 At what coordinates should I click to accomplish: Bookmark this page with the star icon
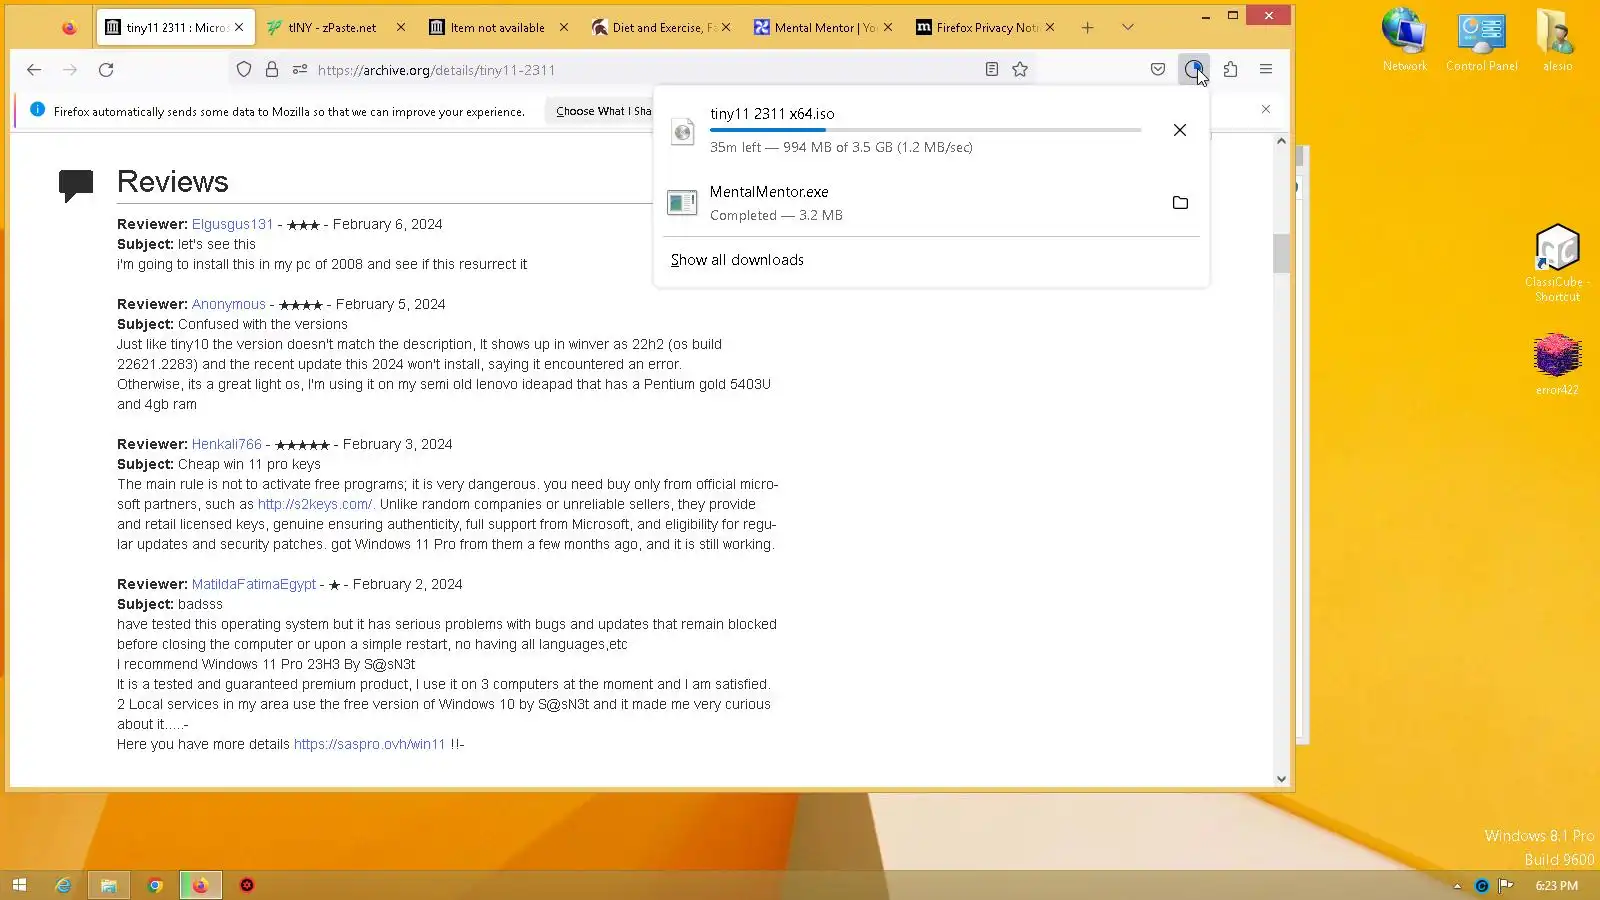click(x=1020, y=70)
